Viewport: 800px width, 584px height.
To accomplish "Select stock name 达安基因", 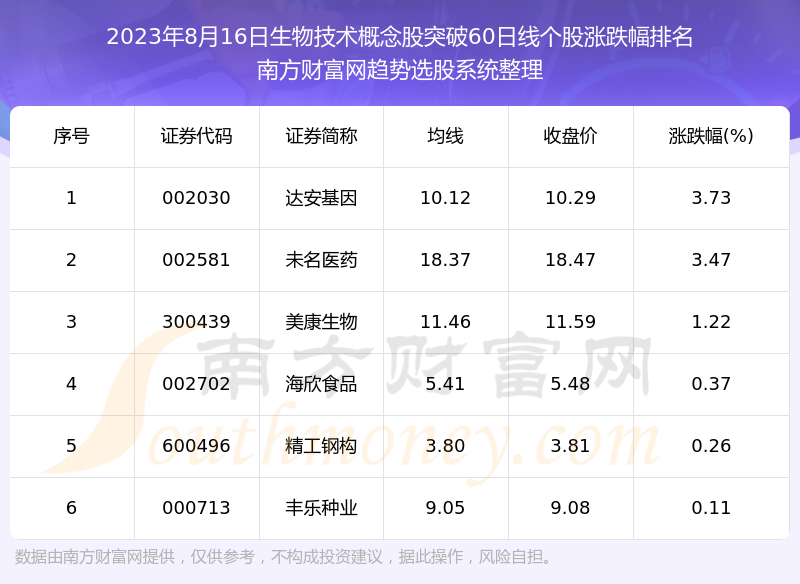I will 321,198.
